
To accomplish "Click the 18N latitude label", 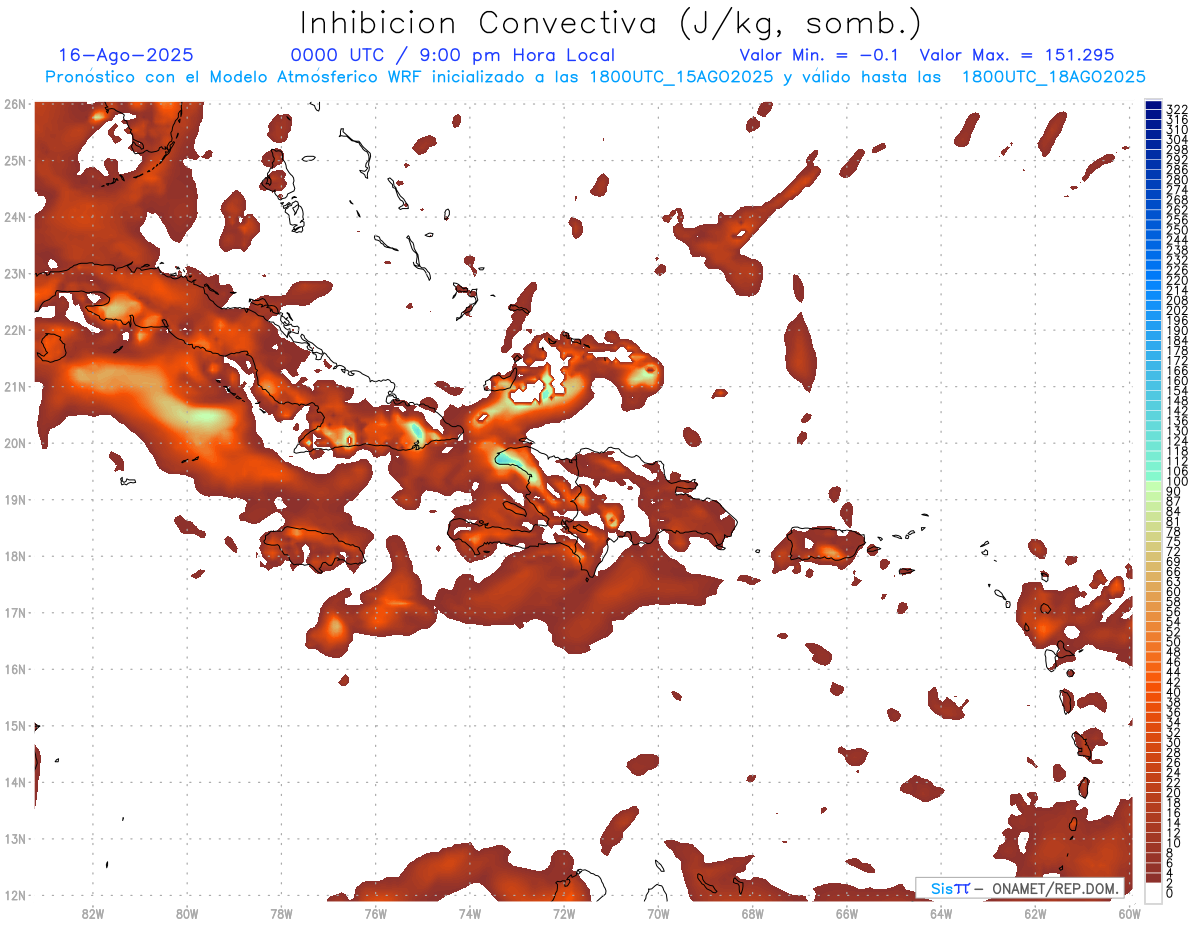I will tap(14, 556).
